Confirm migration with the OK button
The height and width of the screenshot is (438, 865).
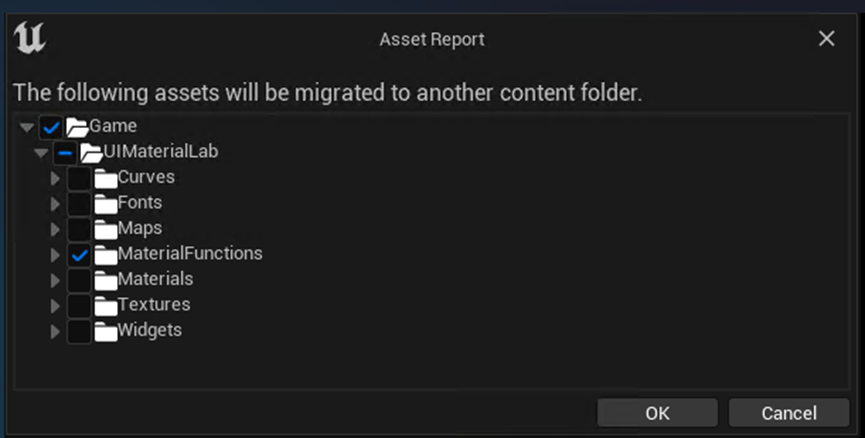(x=657, y=413)
